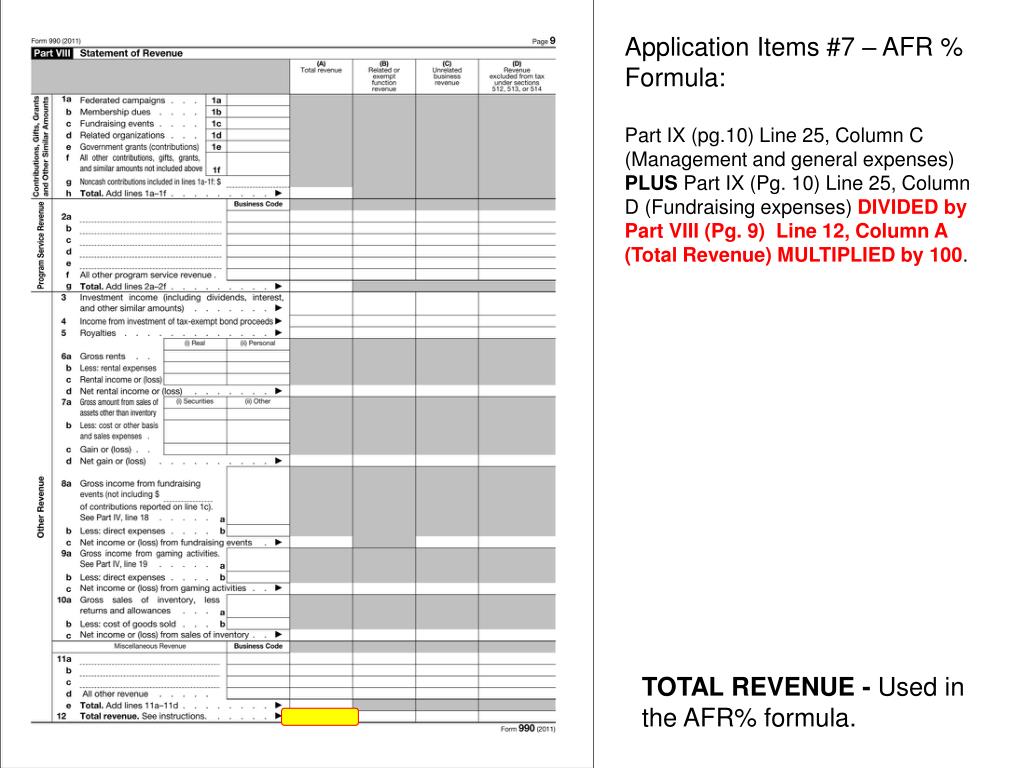The height and width of the screenshot is (768, 1024).
Task: Click the "(i) Real" column sub-header
Action: coord(195,344)
